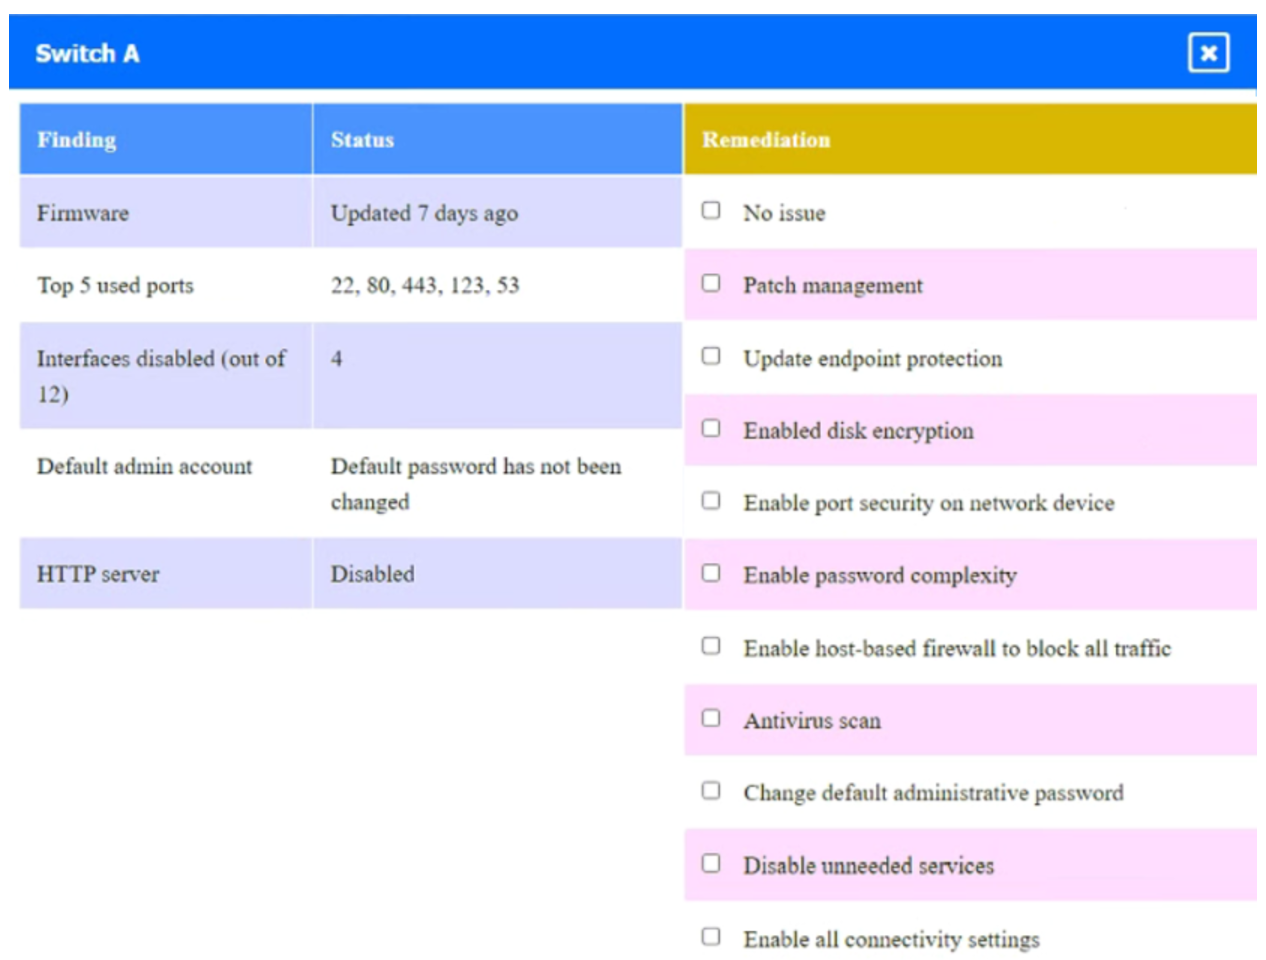Close the Switch A dialog
Screen dimensions: 1266x960
[1208, 53]
